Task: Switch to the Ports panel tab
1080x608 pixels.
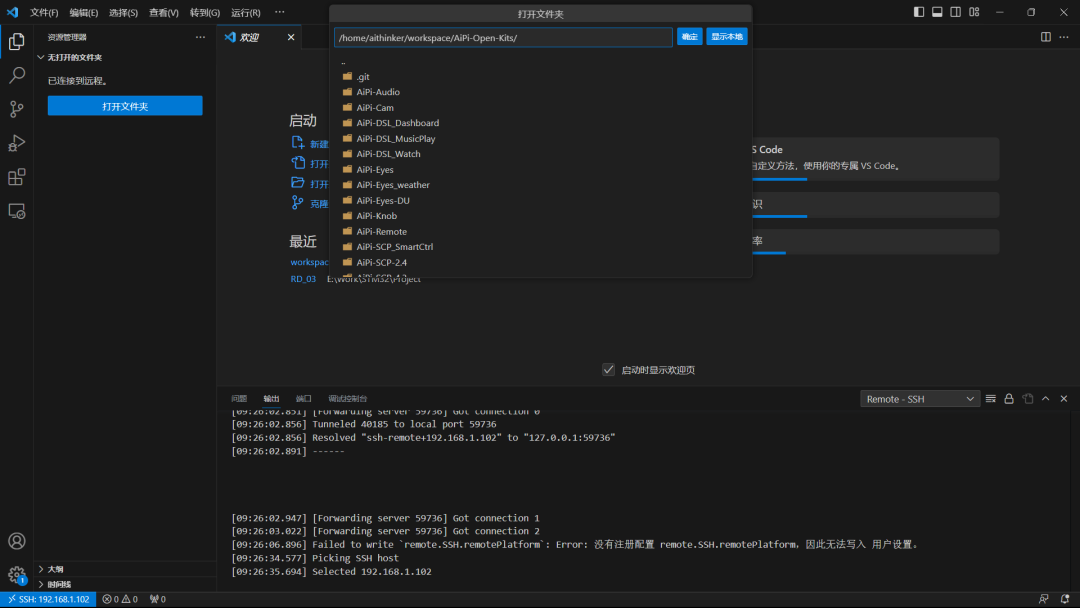Action: coord(304,399)
